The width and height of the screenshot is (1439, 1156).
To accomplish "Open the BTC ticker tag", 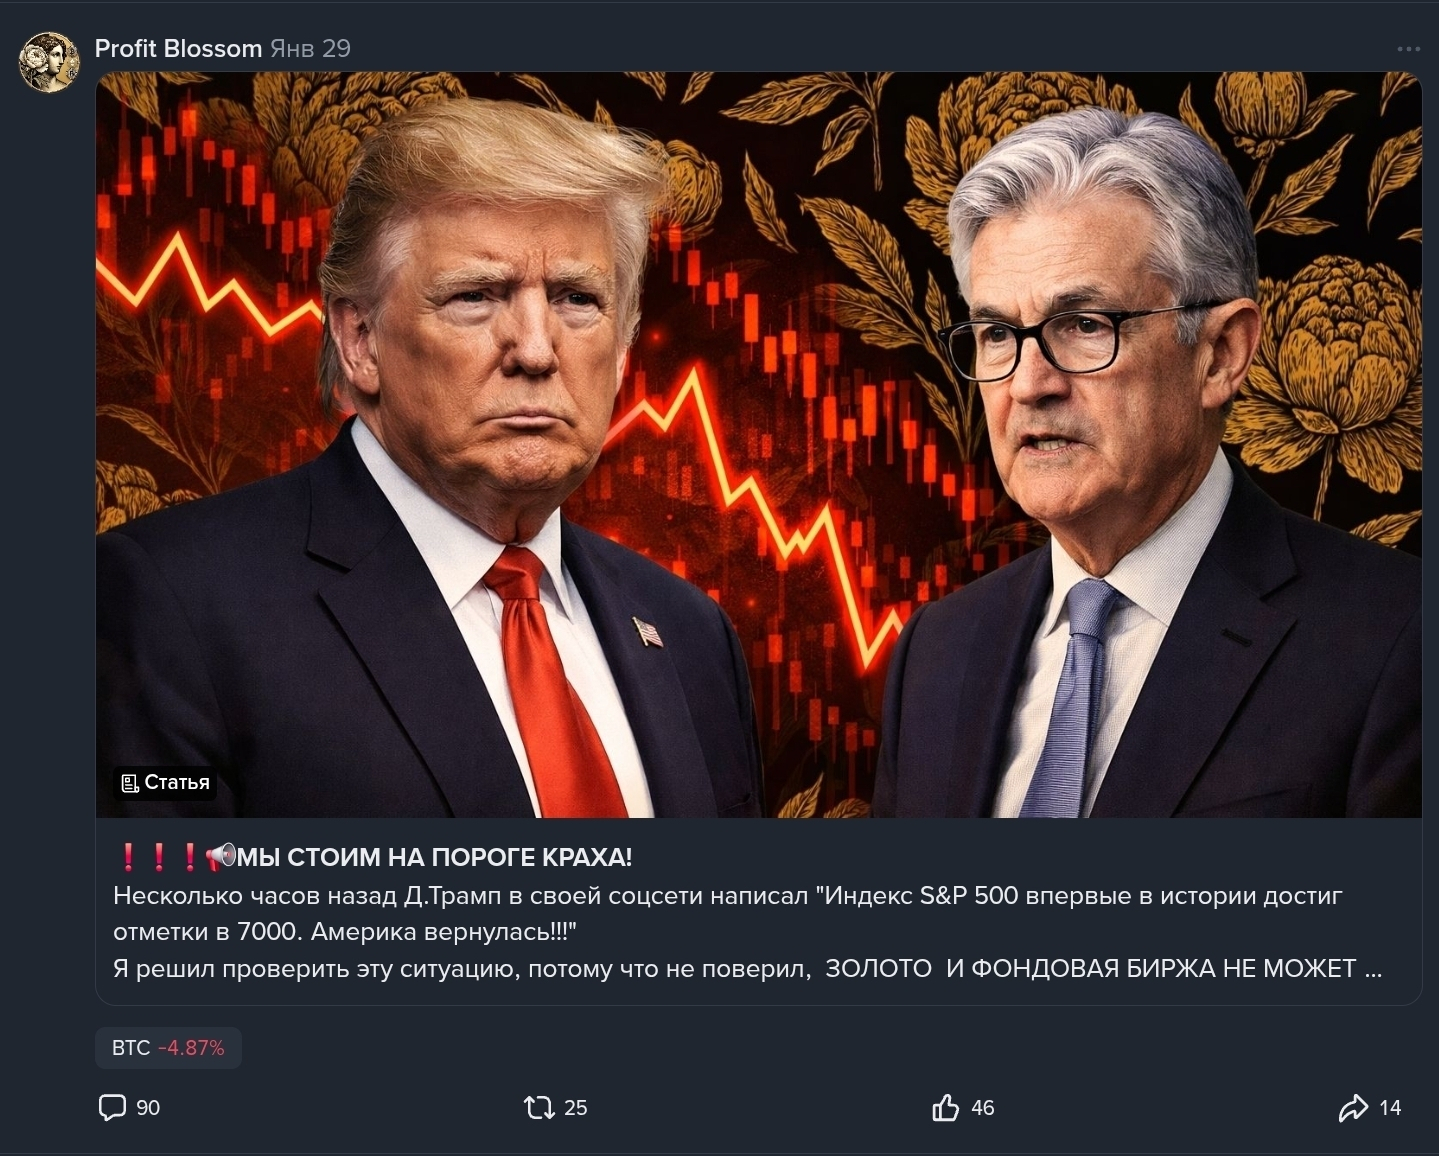I will [x=168, y=1048].
